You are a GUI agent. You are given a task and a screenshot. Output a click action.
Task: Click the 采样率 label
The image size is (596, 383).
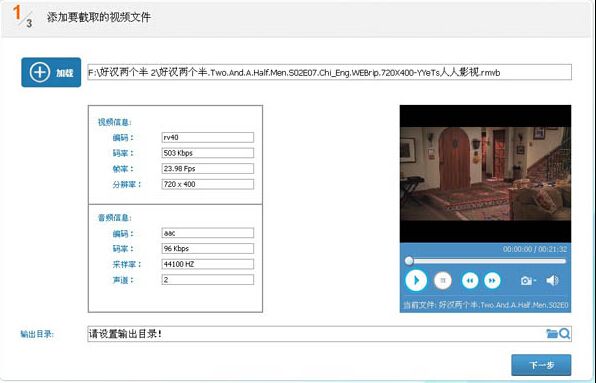tap(127, 264)
